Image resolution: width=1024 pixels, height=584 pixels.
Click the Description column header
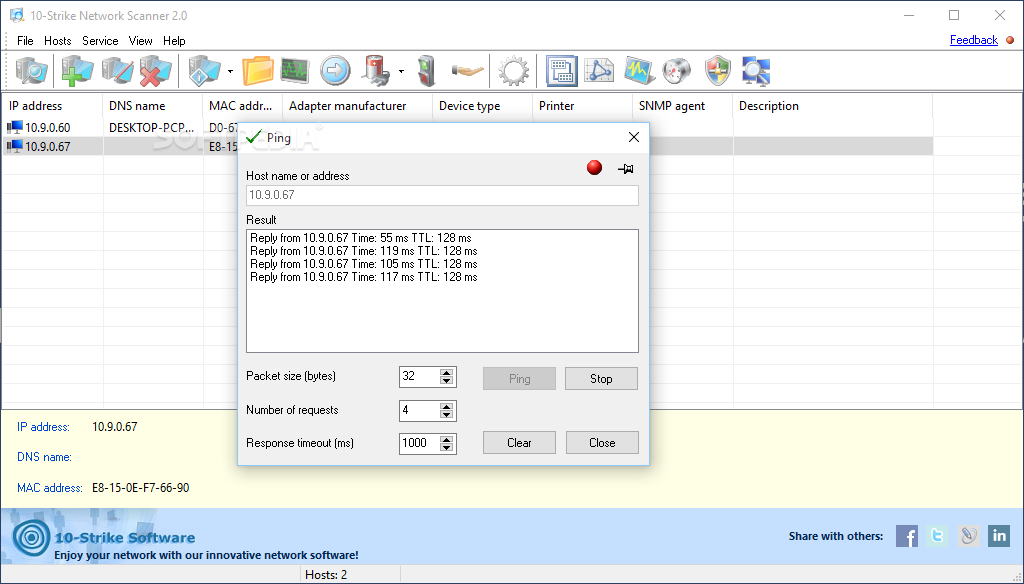(x=833, y=106)
